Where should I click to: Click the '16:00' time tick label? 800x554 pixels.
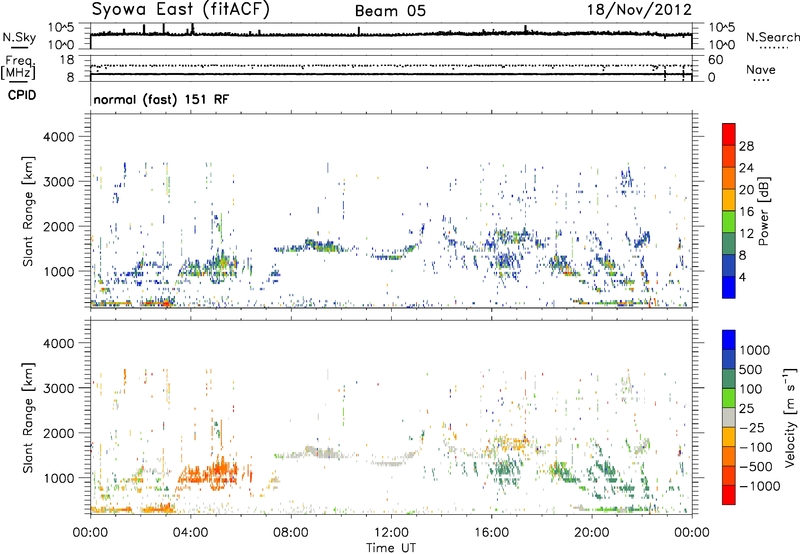pyautogui.click(x=491, y=533)
